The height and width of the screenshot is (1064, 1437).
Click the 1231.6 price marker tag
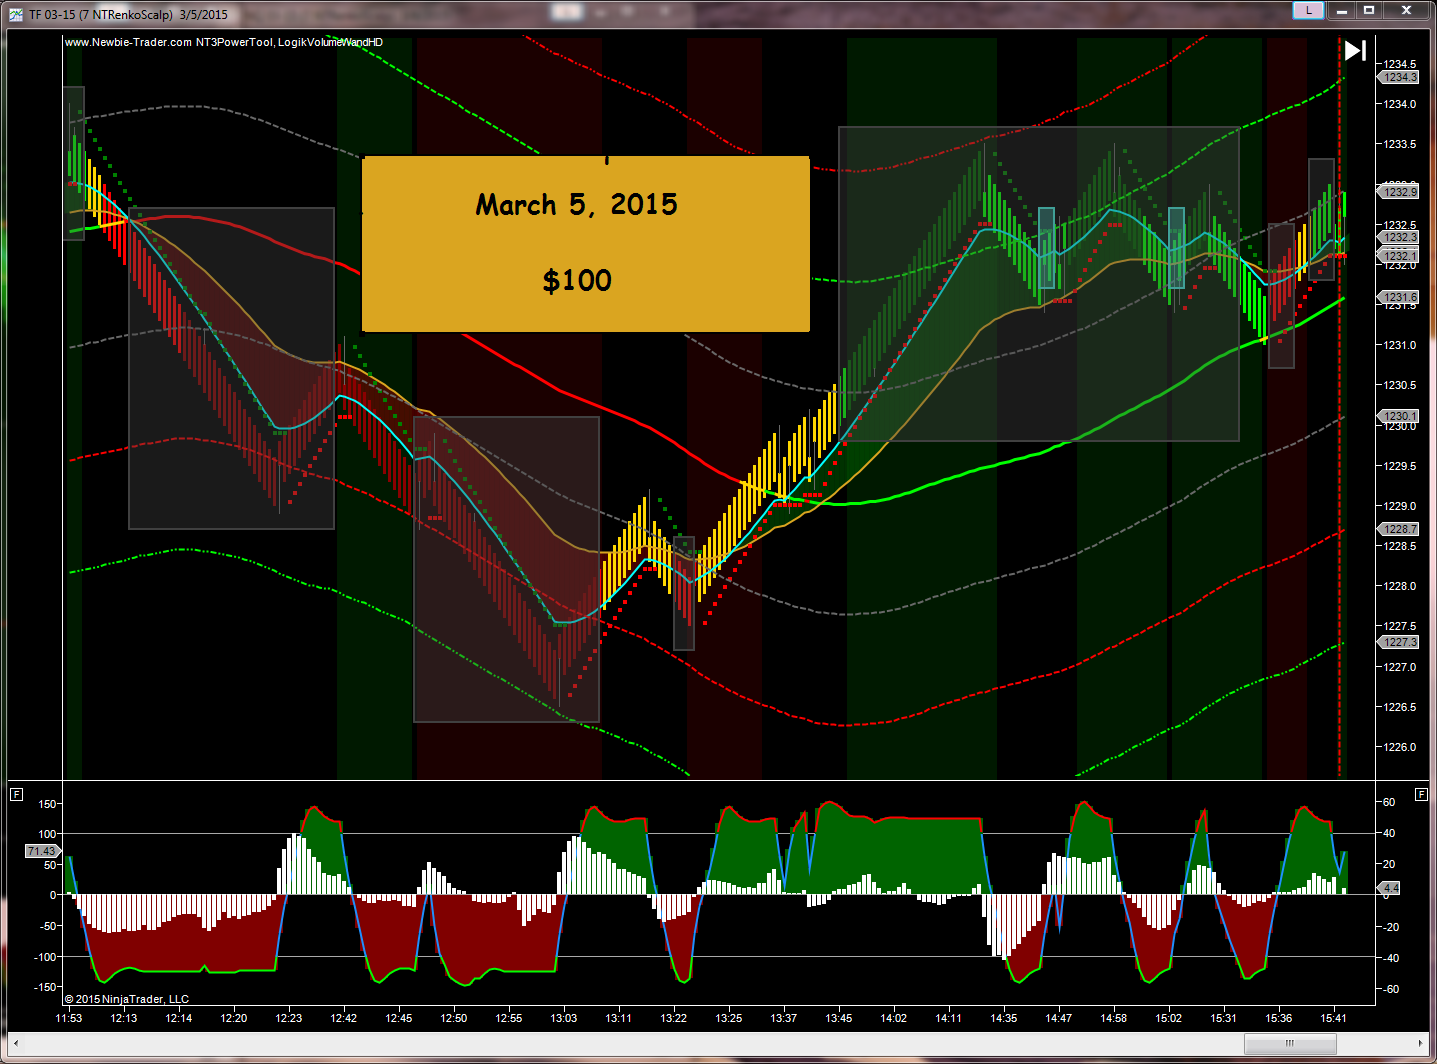[x=1399, y=297]
